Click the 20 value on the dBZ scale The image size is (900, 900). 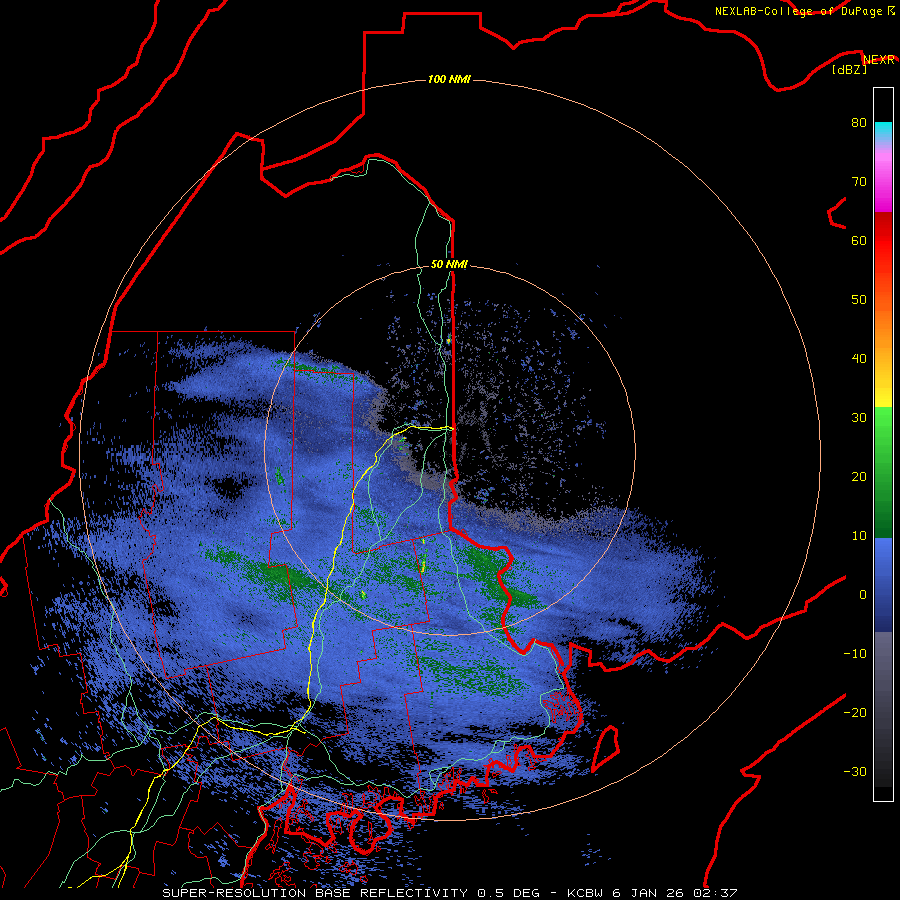[859, 476]
